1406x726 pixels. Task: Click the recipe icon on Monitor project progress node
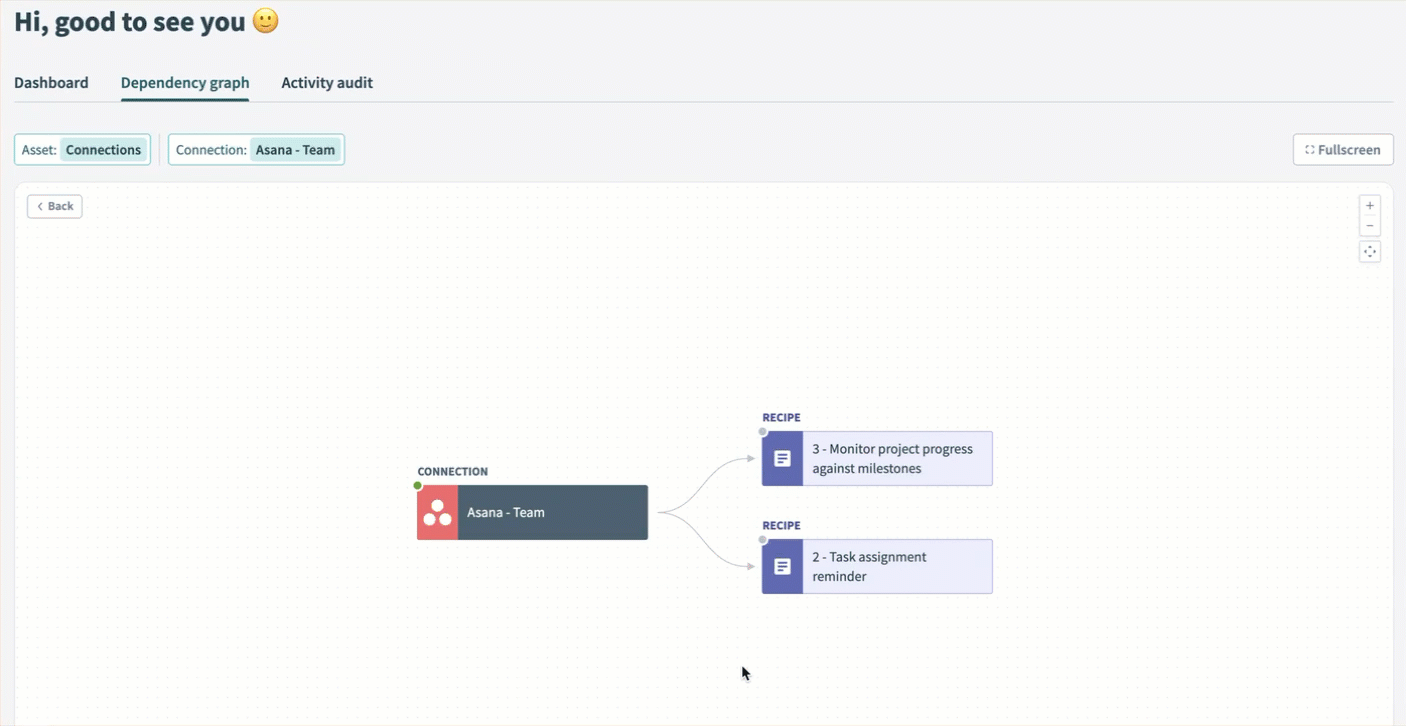[x=781, y=458]
